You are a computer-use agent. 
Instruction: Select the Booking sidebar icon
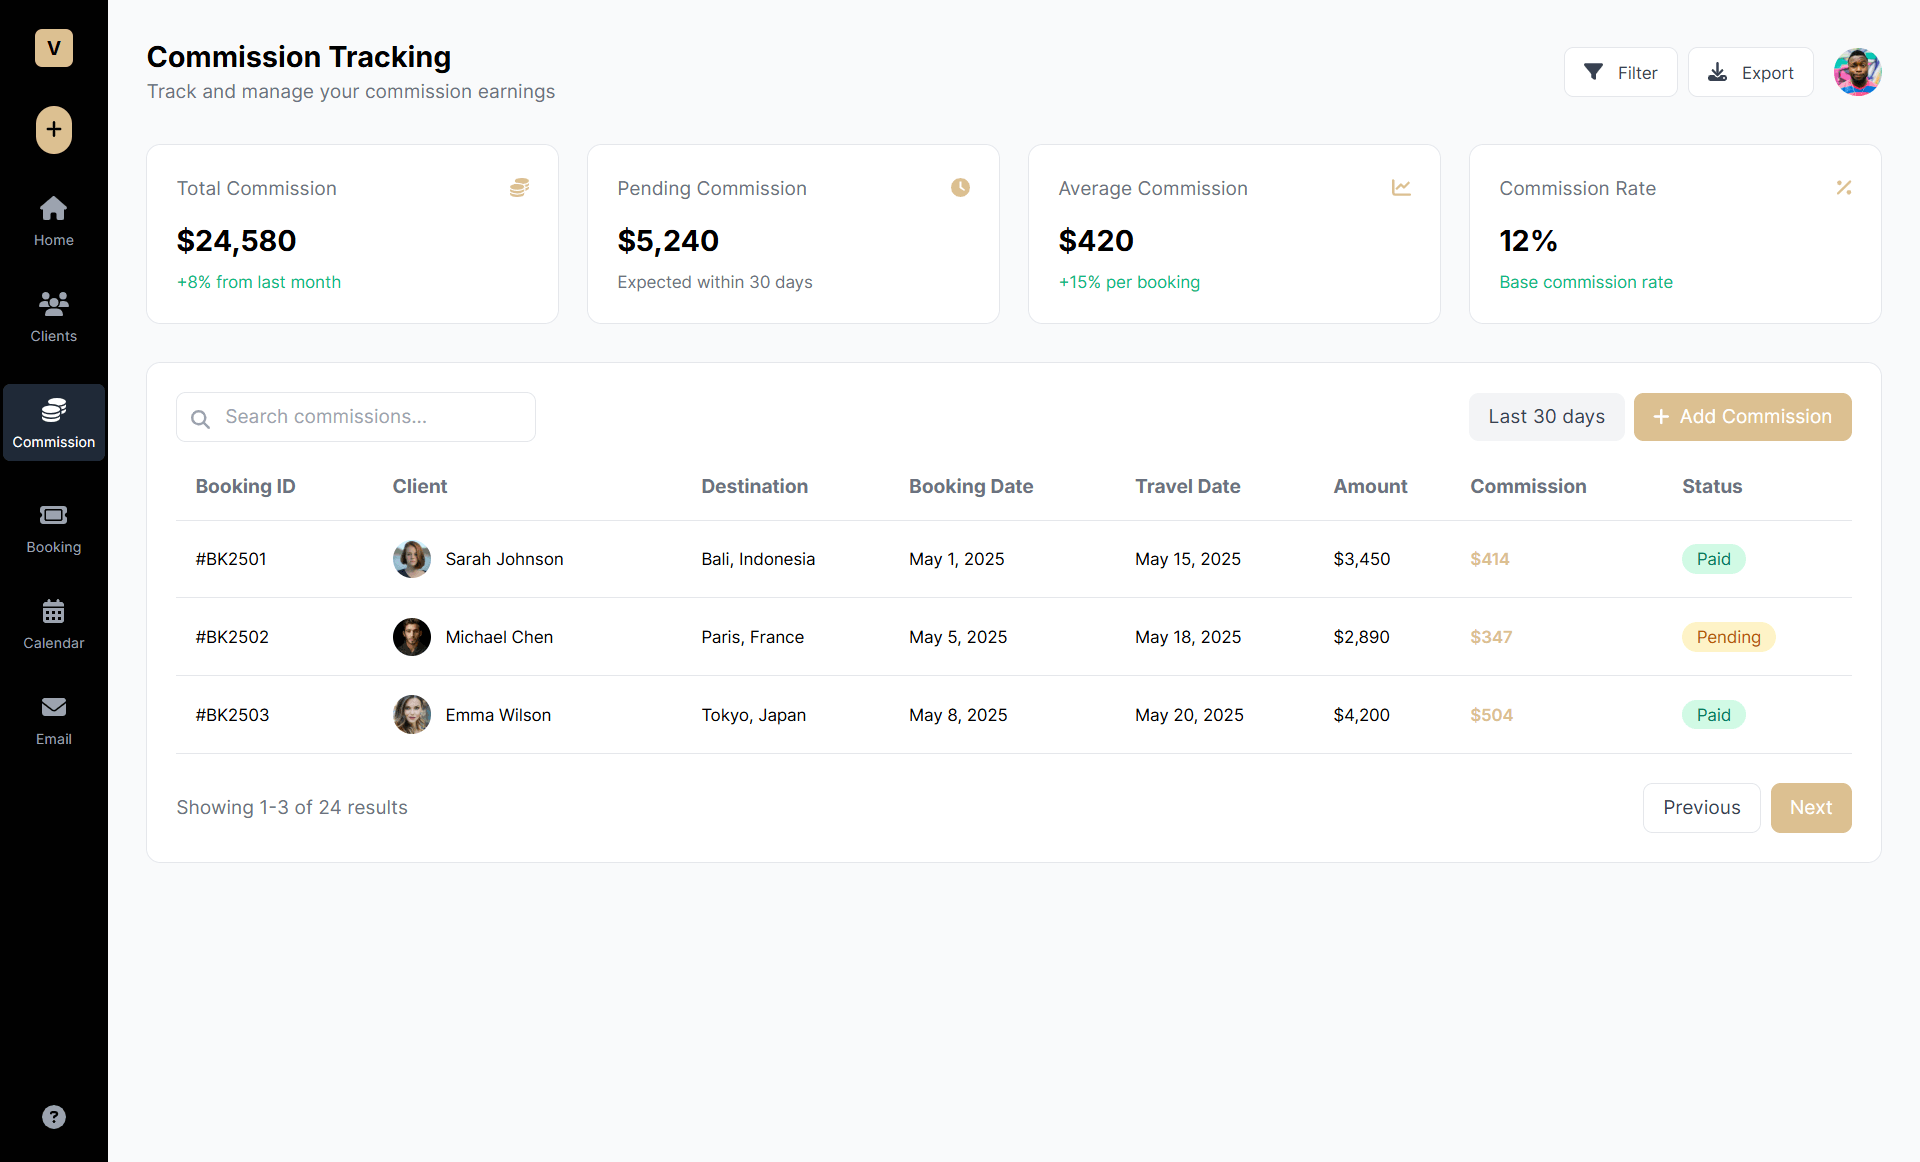click(x=53, y=515)
